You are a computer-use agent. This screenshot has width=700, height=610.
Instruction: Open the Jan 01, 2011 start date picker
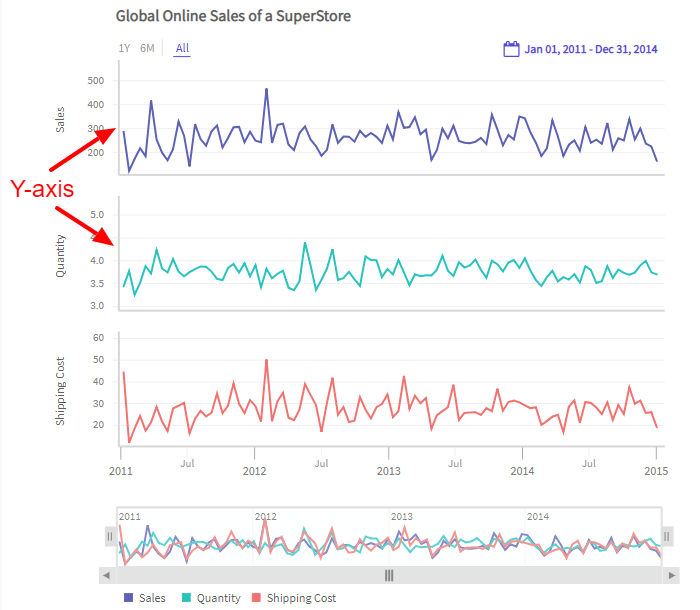click(556, 49)
